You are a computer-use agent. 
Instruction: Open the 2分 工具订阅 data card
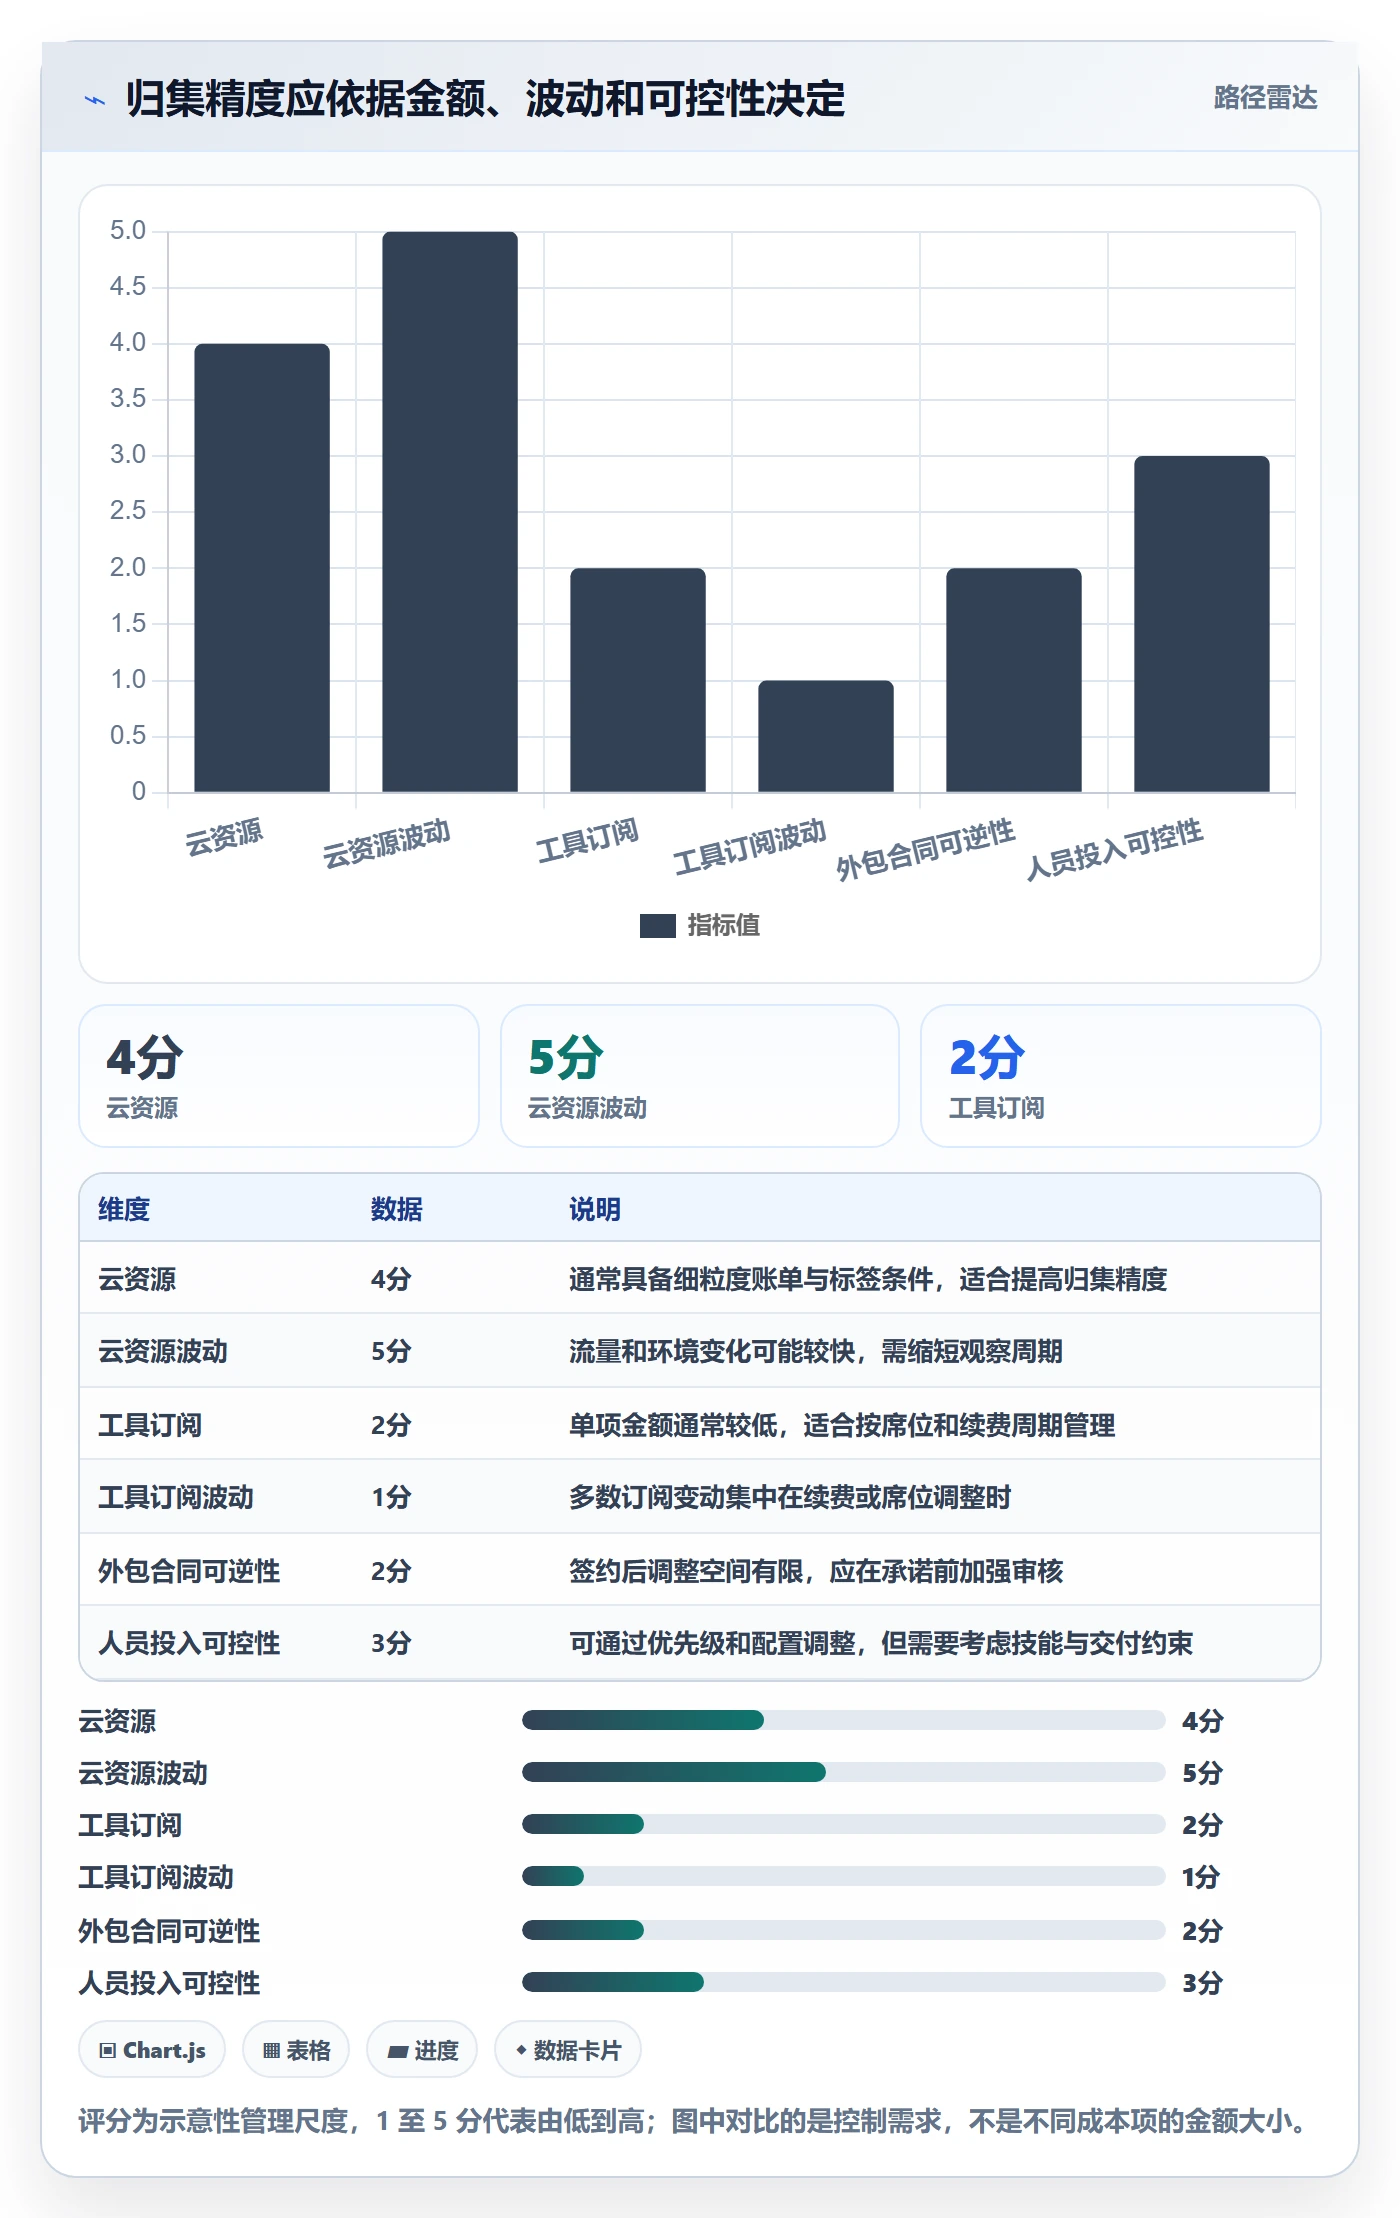(1121, 1076)
